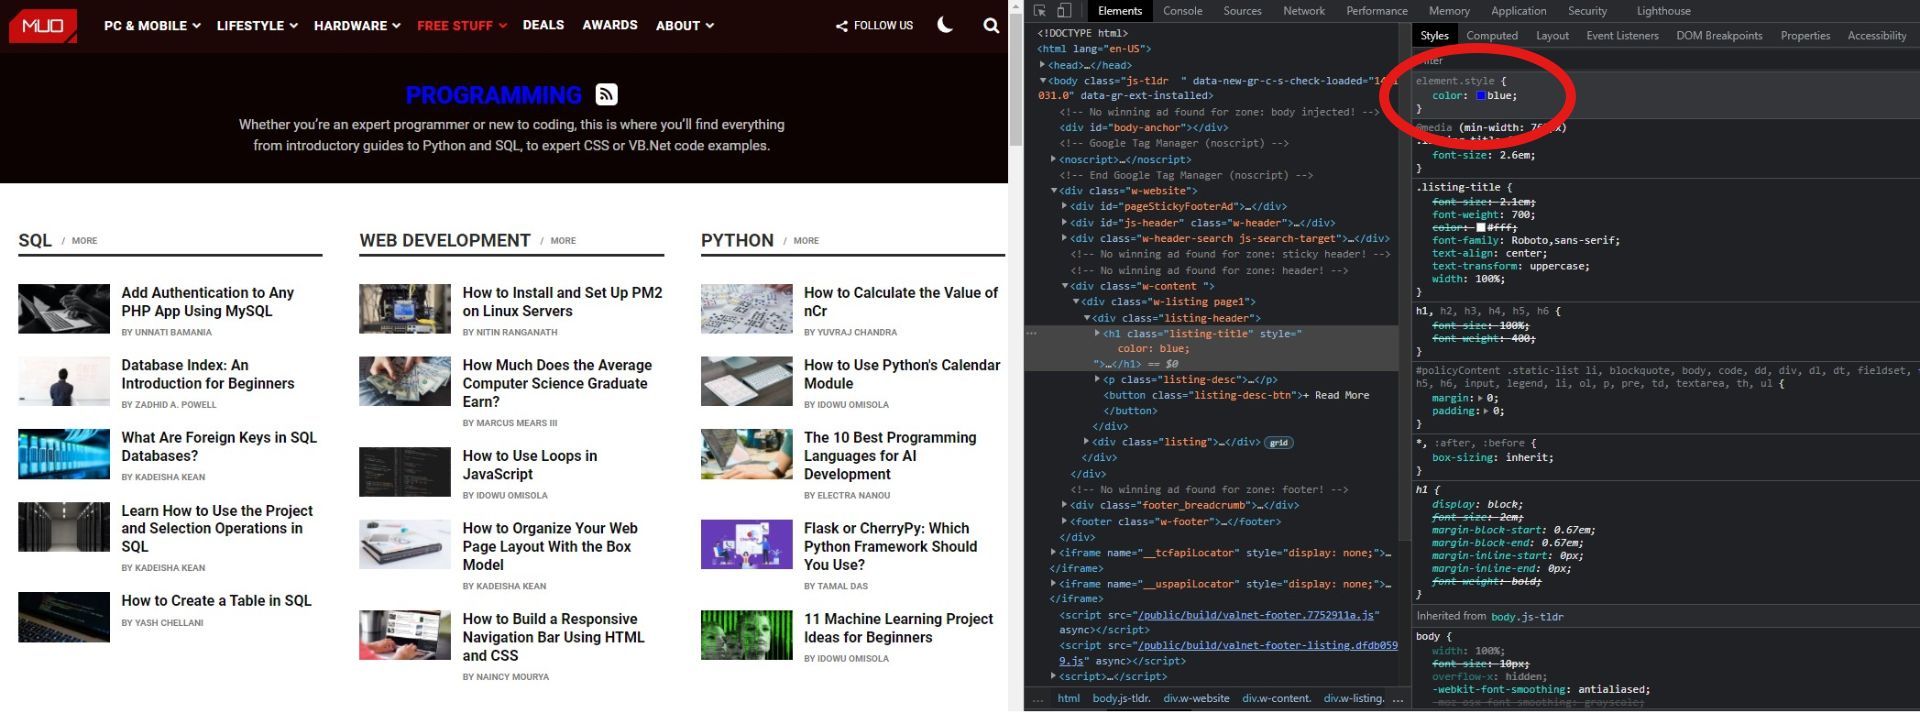This screenshot has width=1920, height=712.
Task: Select div.w-content in DOM breadcrumb bar
Action: [x=1276, y=698]
